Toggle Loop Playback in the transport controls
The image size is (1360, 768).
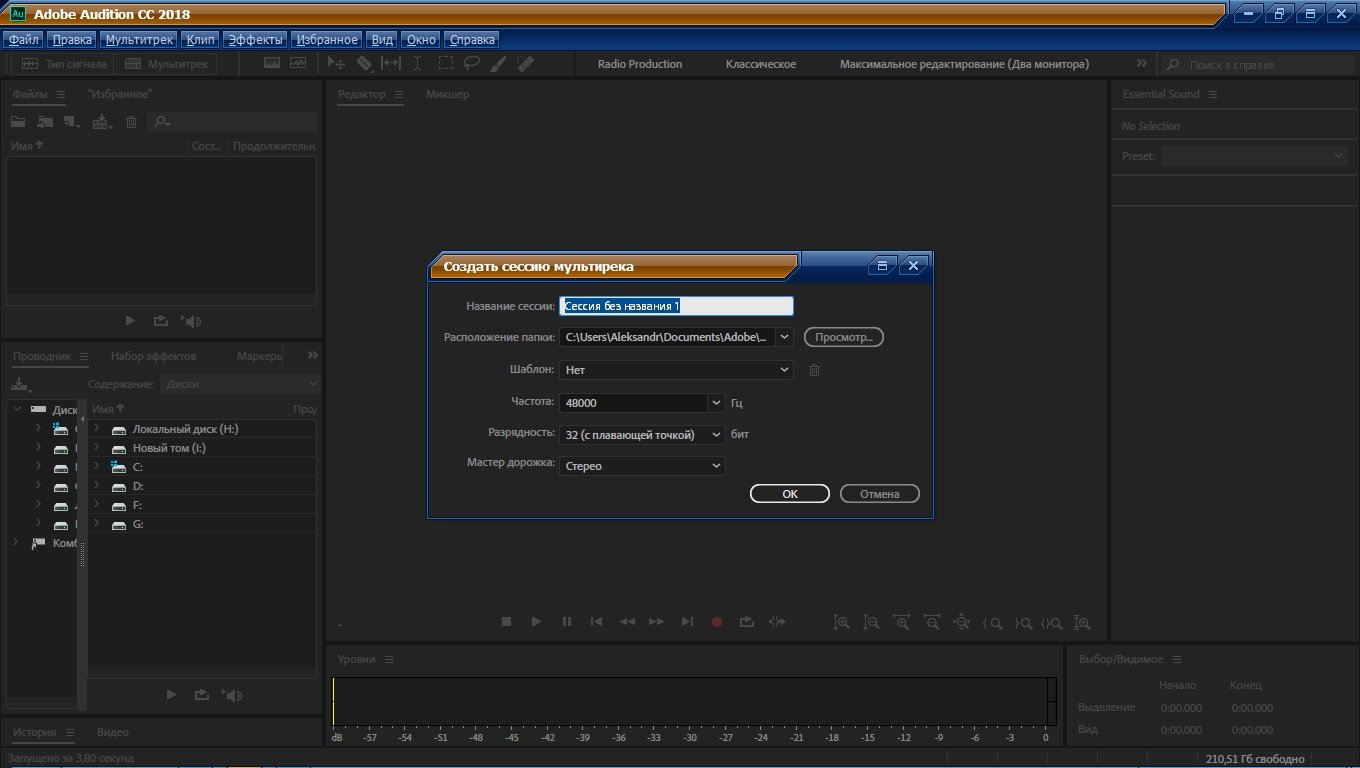(x=747, y=622)
